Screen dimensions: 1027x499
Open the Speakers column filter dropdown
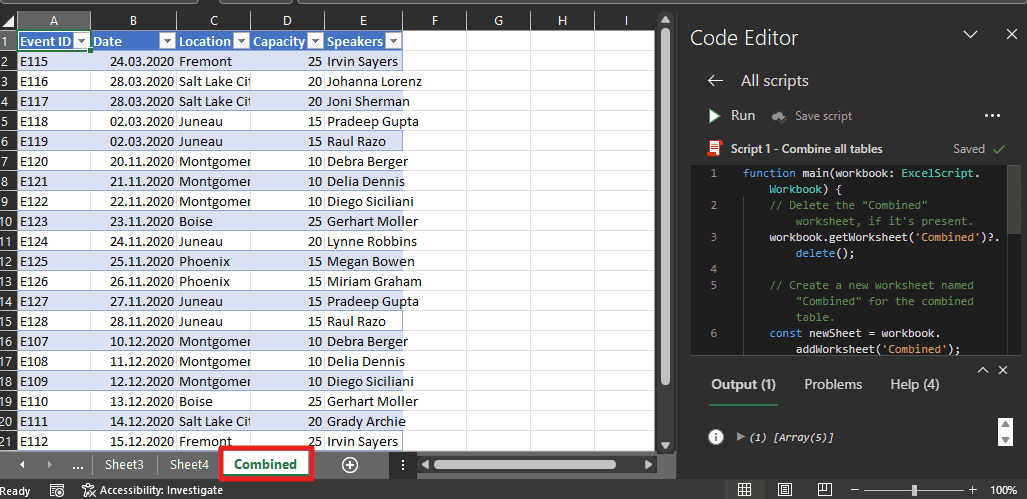393,41
